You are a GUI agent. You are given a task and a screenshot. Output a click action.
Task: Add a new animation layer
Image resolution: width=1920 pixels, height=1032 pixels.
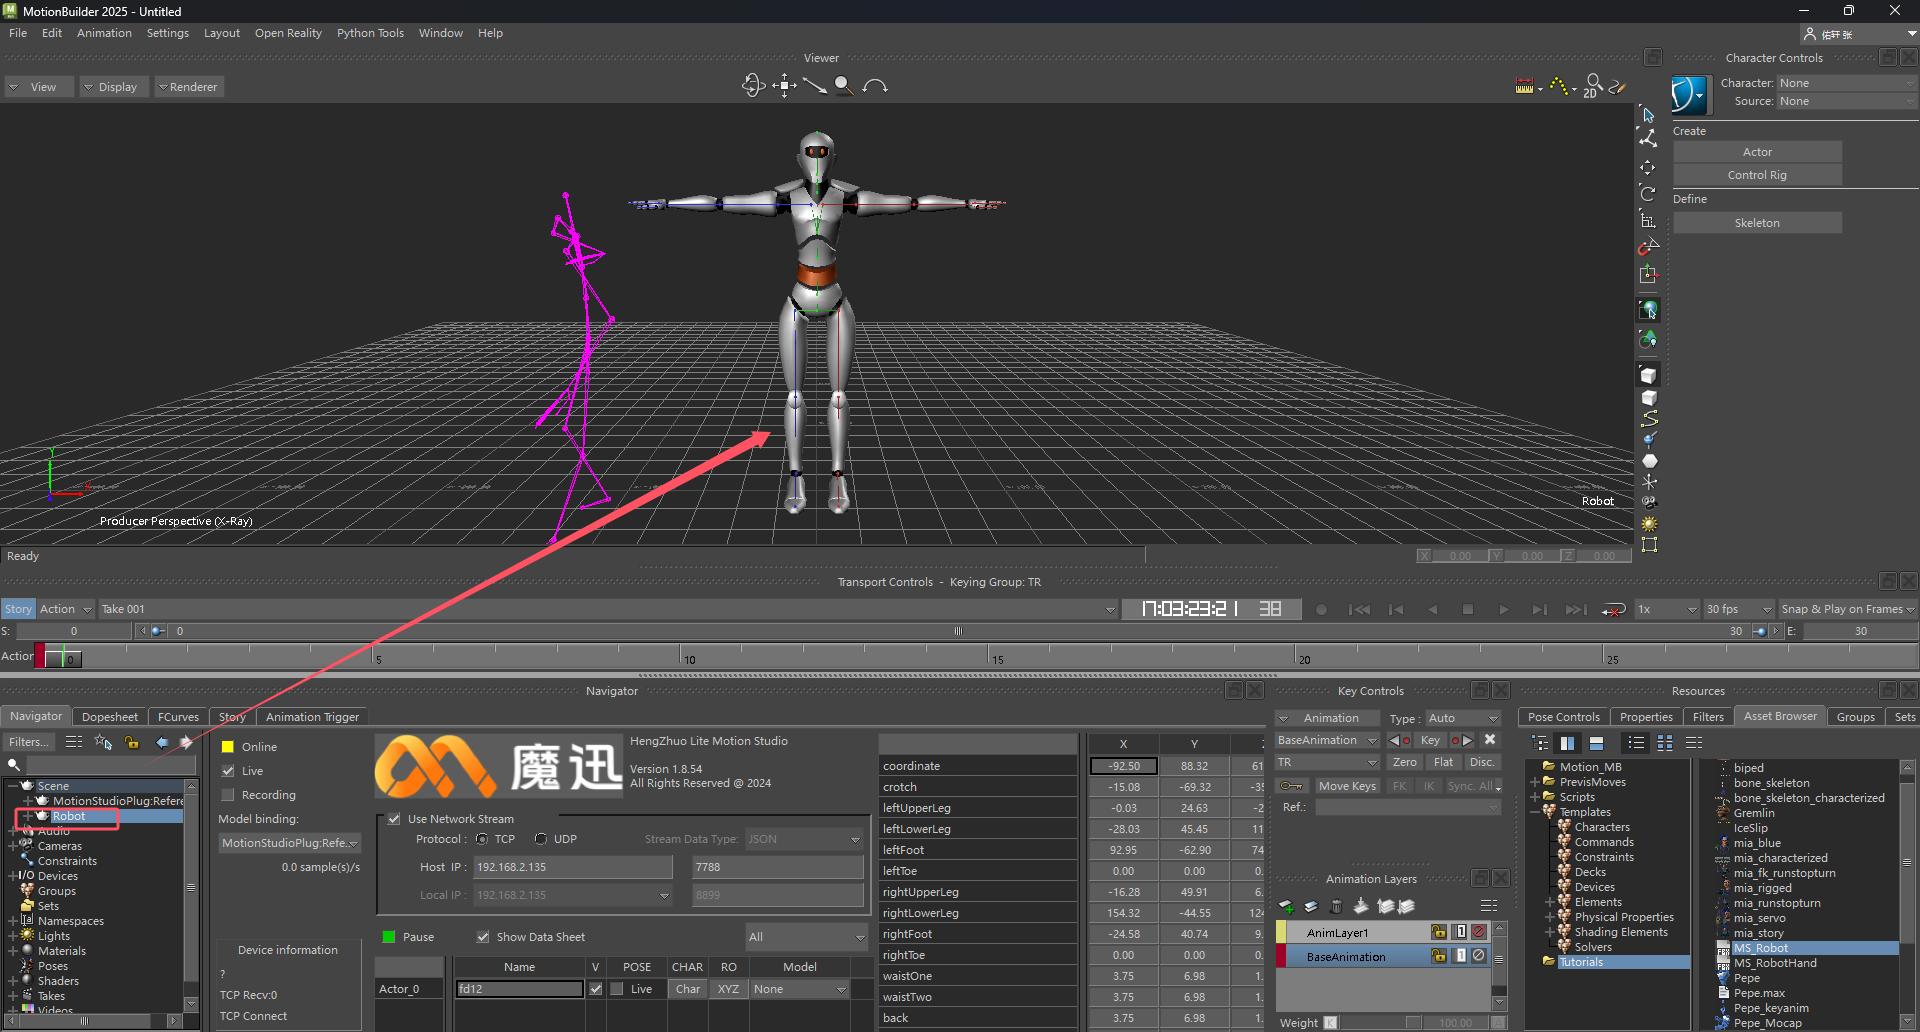(x=1287, y=906)
